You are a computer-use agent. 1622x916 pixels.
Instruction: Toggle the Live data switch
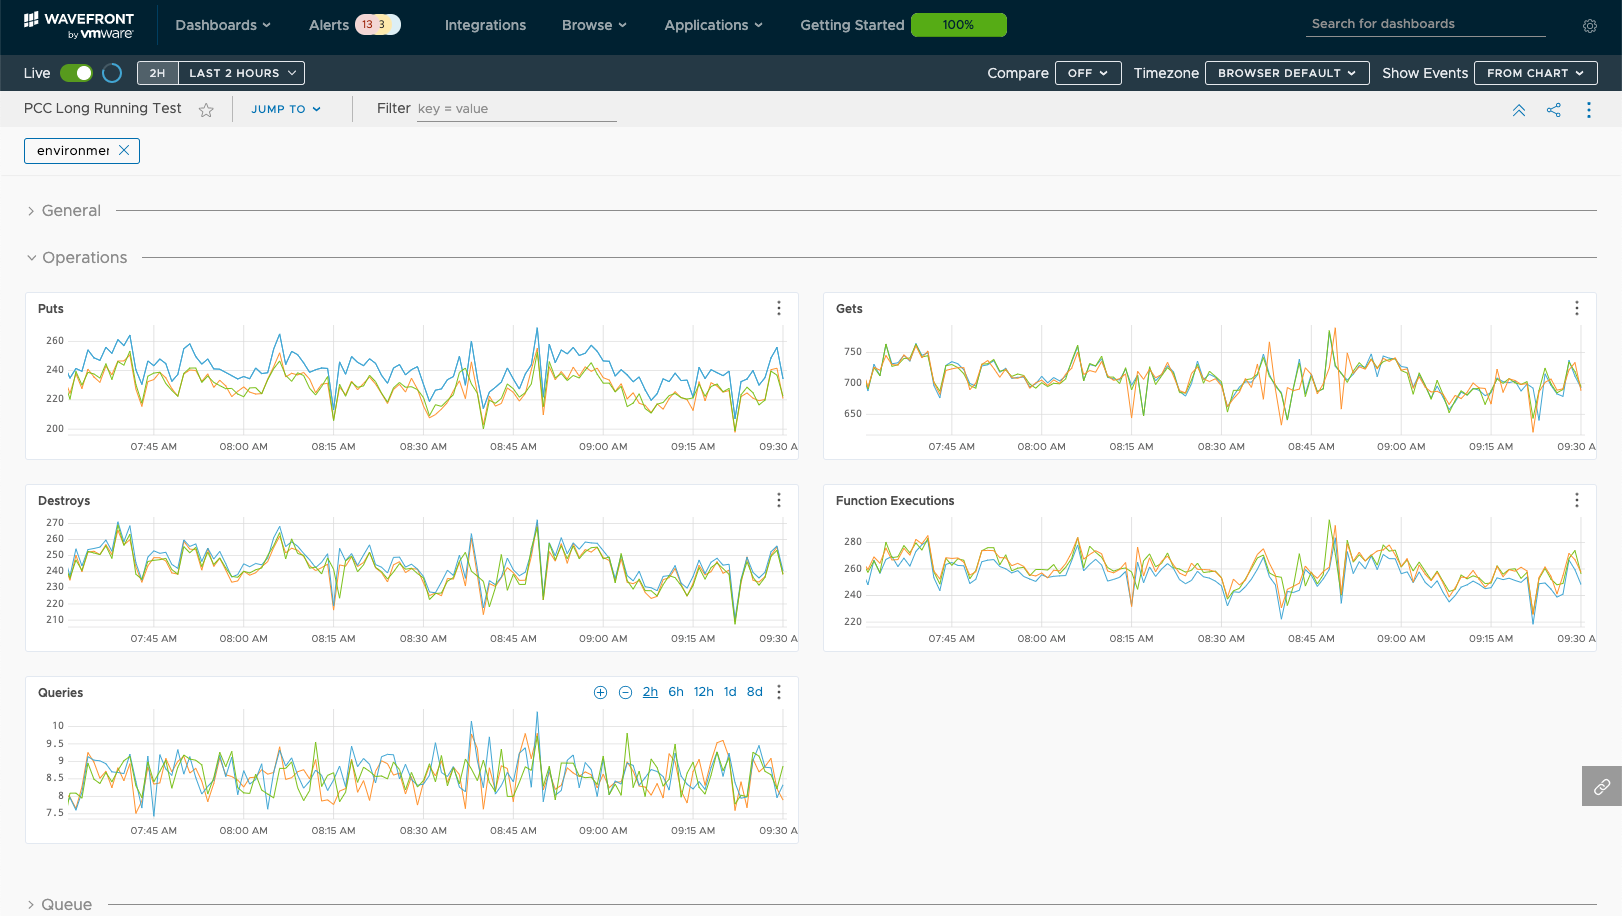click(x=76, y=73)
